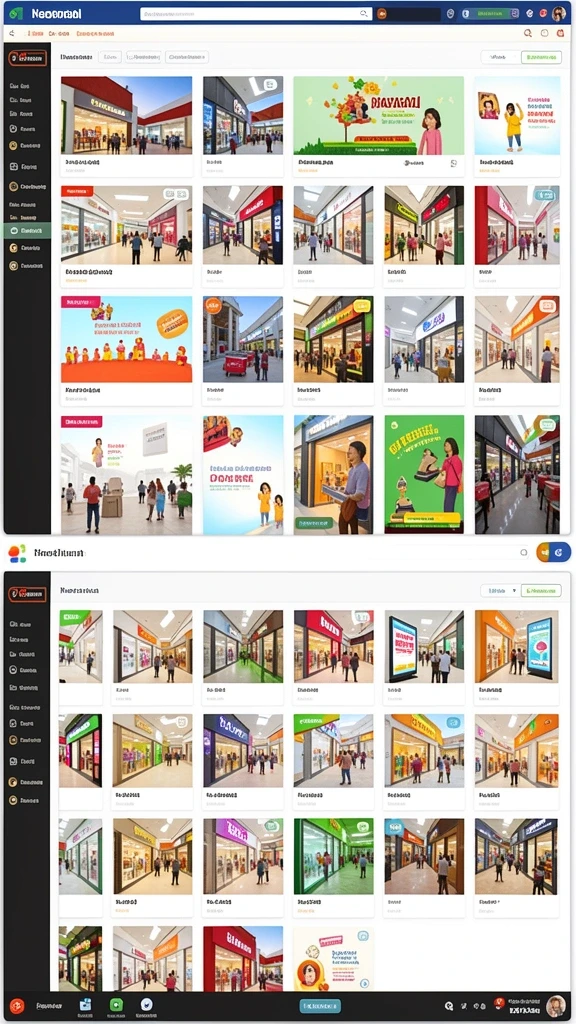The width and height of the screenshot is (576, 1024).
Task: Open the digital signage kiosk thumbnail in lower gallery
Action: pyautogui.click(x=424, y=647)
